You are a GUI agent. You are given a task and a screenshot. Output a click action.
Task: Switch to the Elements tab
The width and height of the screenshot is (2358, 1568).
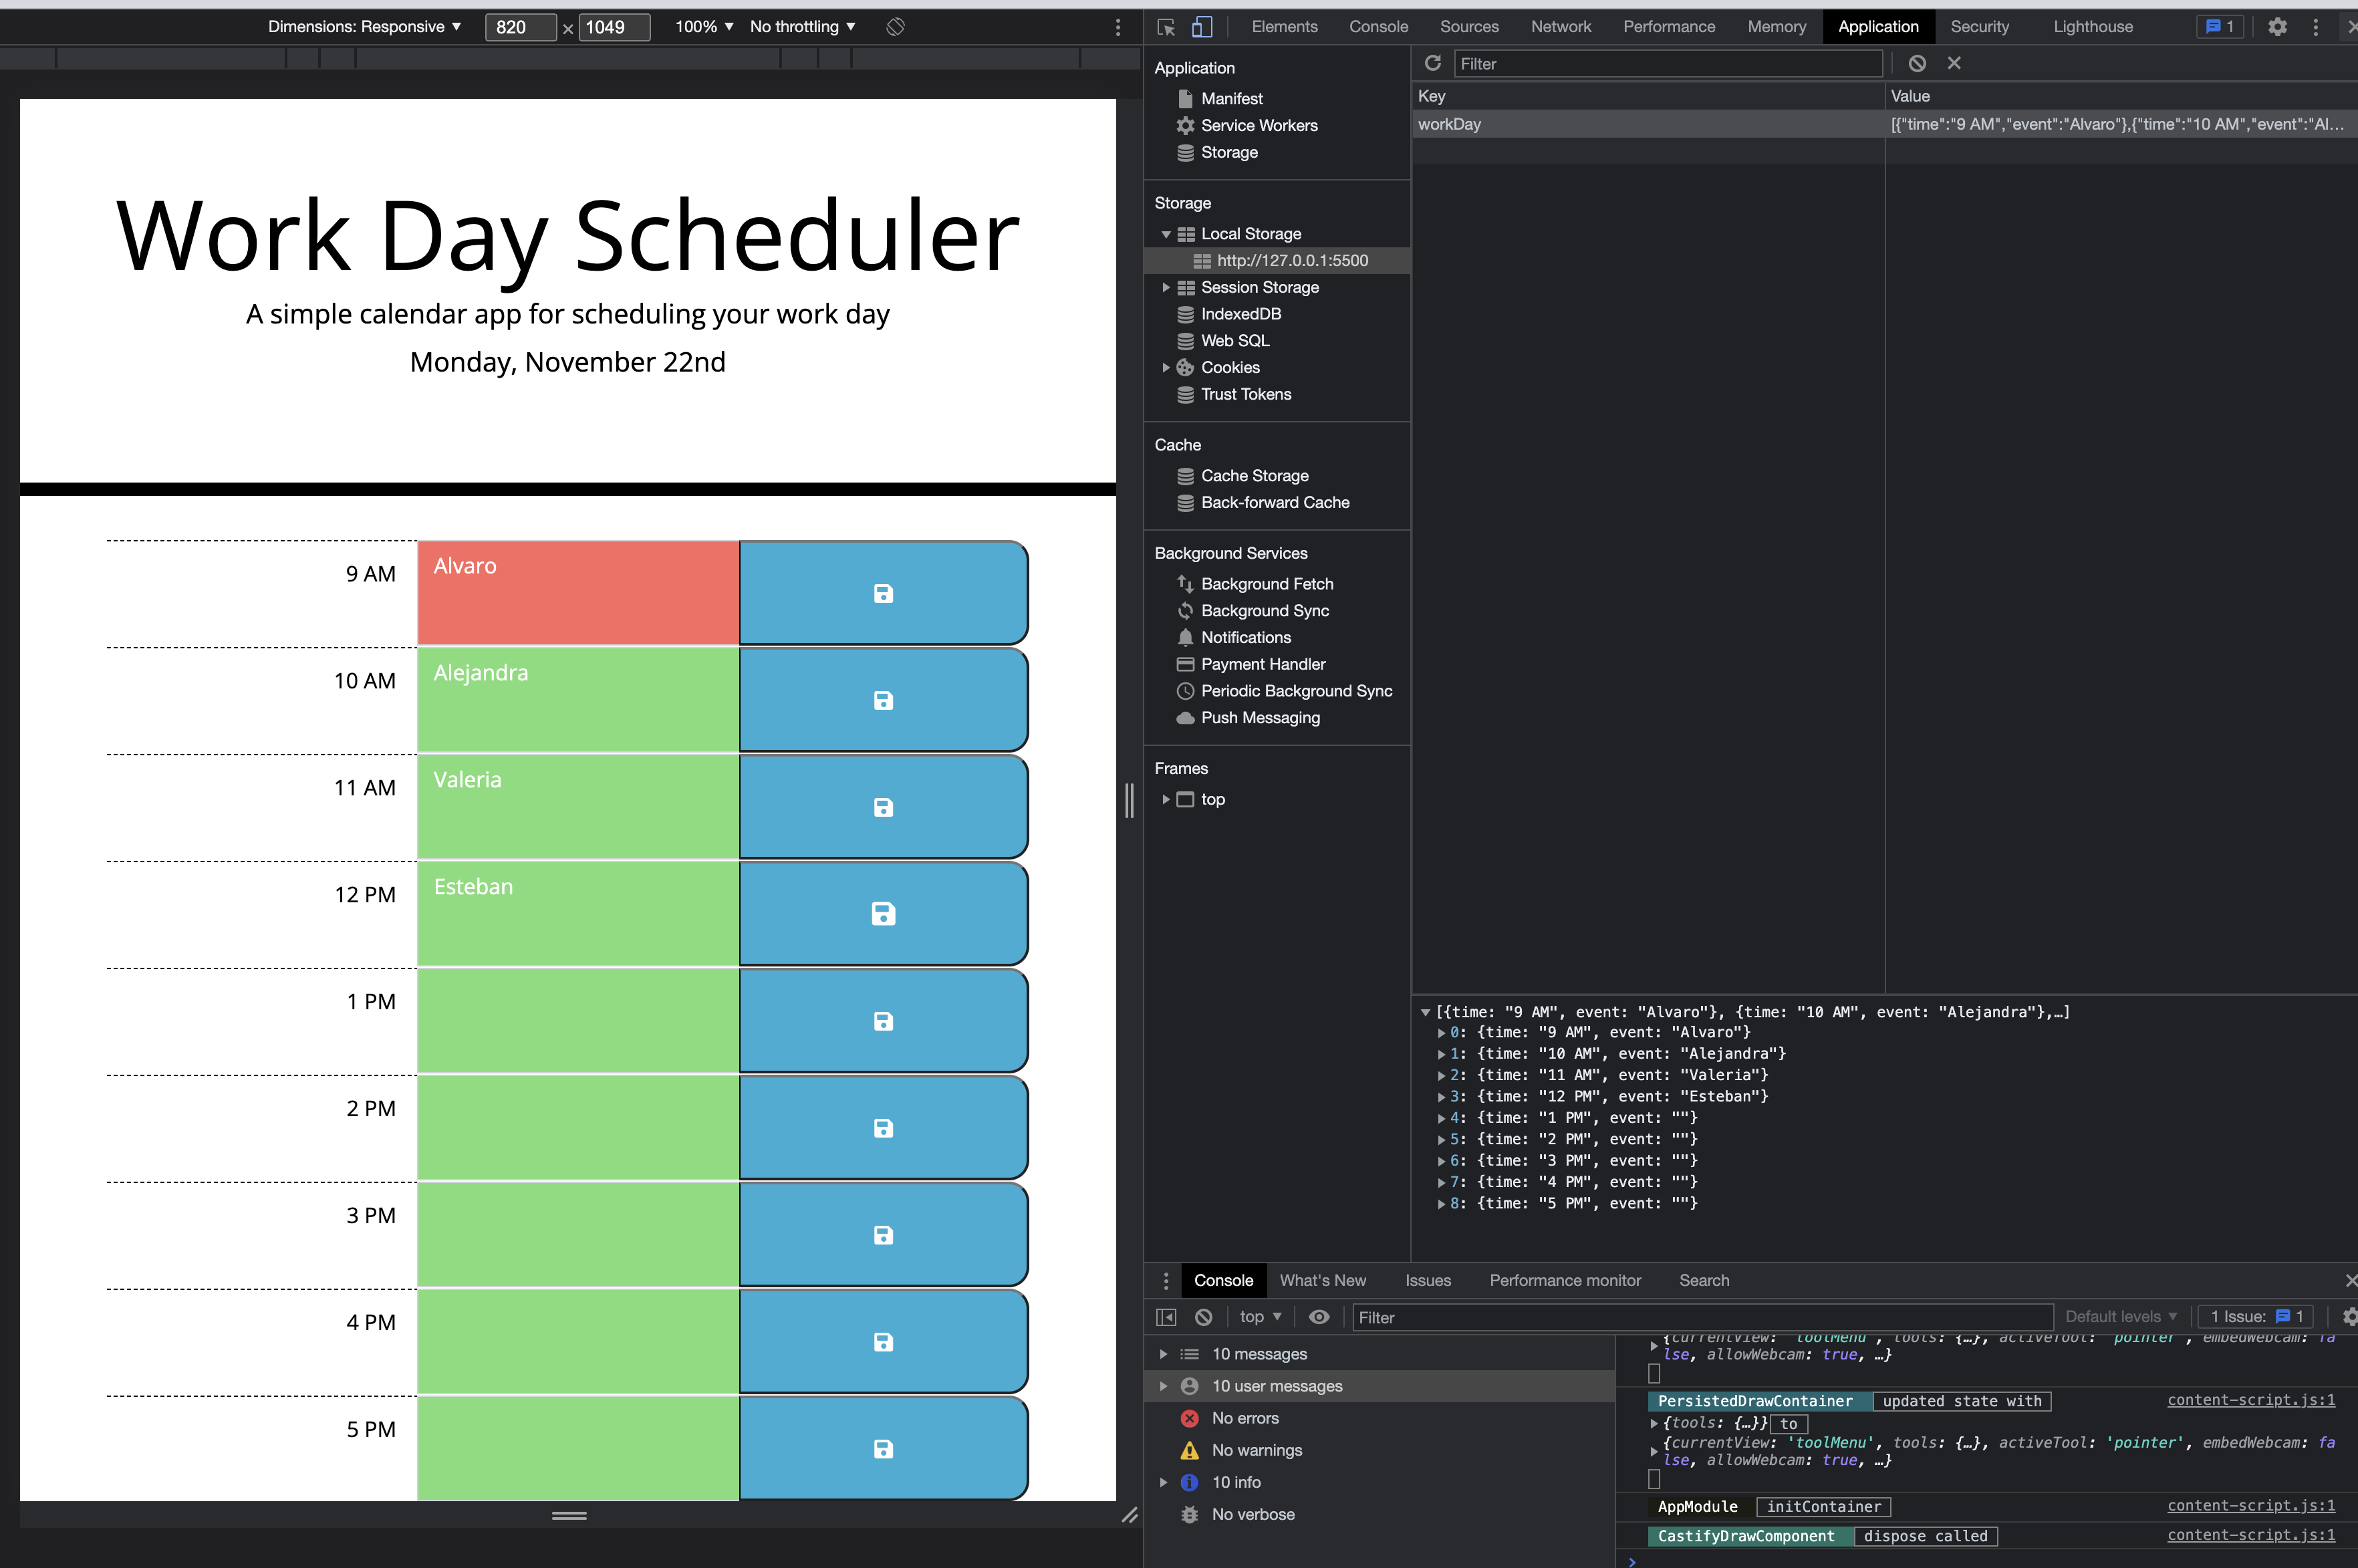pyautogui.click(x=1284, y=27)
